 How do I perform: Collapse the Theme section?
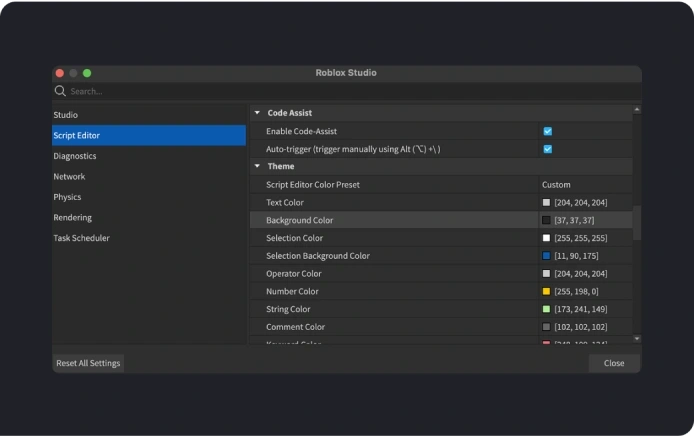[257, 166]
